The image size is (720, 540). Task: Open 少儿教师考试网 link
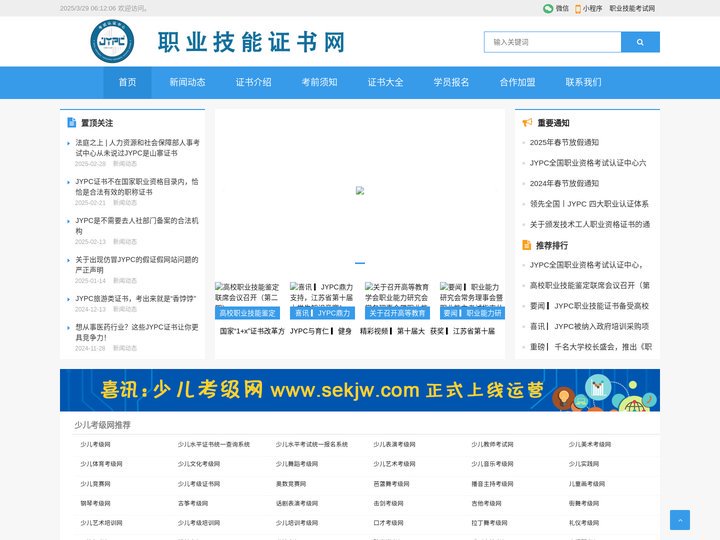coord(492,444)
